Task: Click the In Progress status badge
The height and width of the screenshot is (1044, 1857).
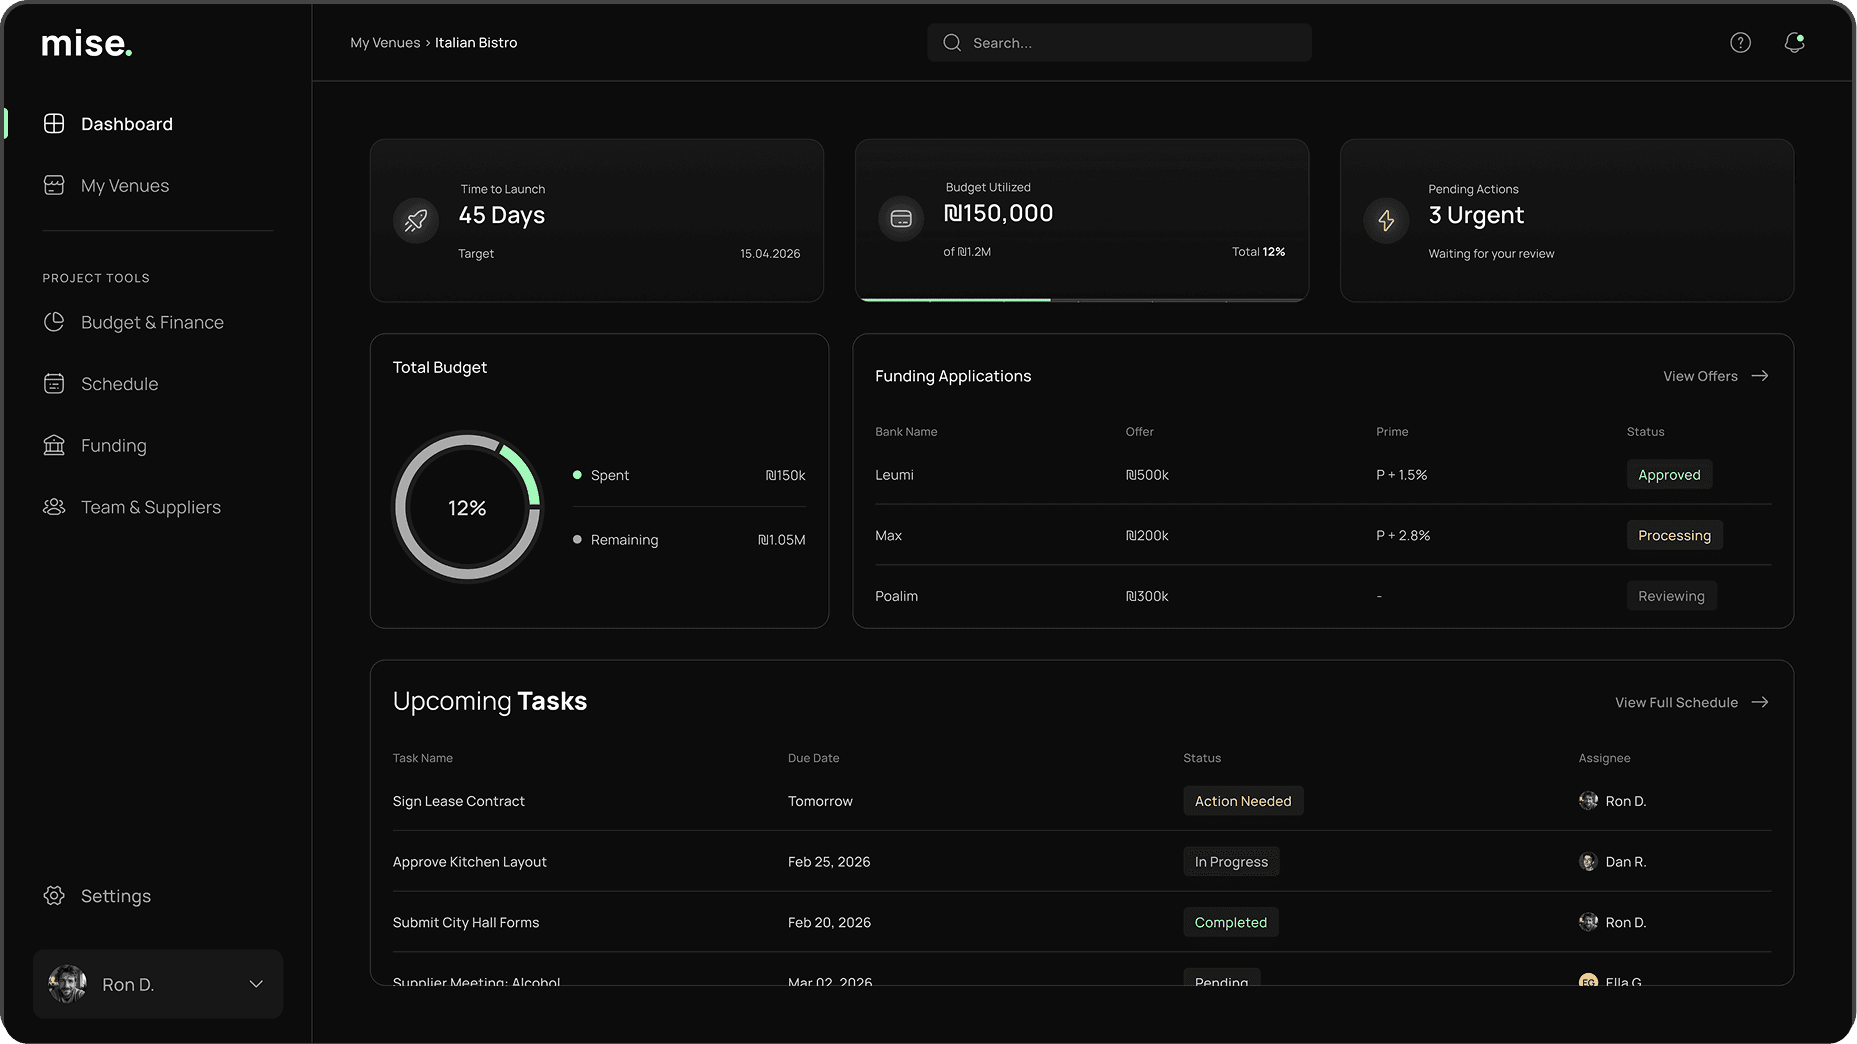Action: pyautogui.click(x=1231, y=862)
